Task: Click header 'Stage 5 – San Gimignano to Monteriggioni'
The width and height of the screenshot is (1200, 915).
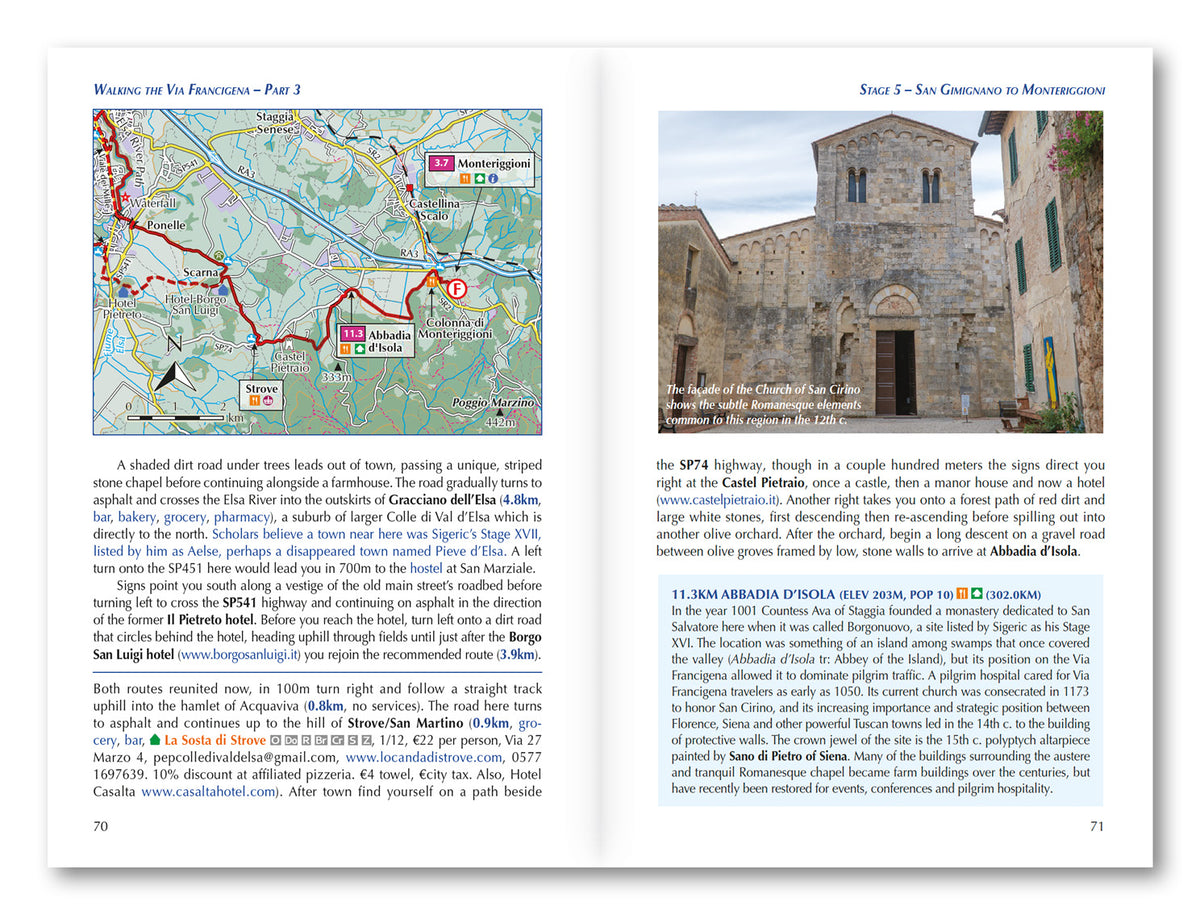Action: tap(982, 90)
